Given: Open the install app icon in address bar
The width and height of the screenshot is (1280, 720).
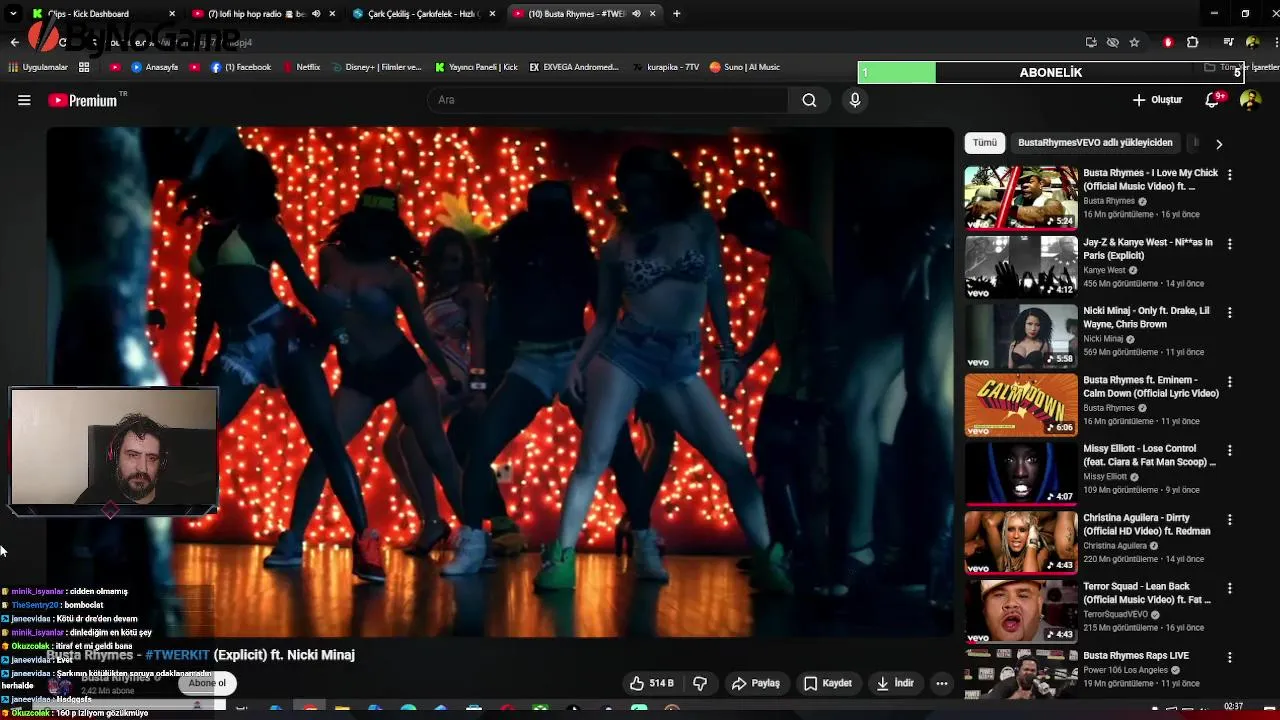Looking at the screenshot, I should [1091, 42].
